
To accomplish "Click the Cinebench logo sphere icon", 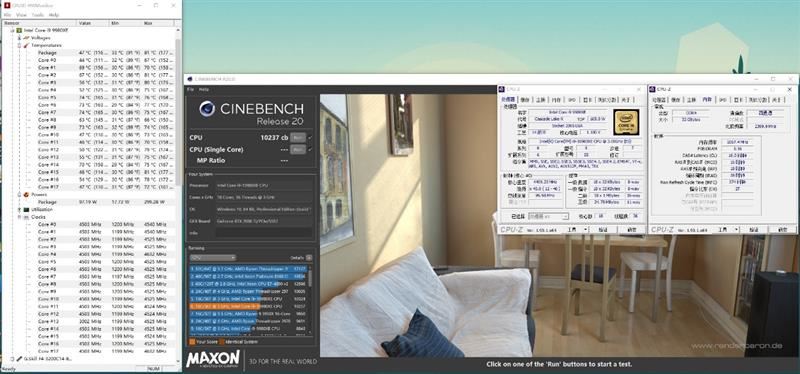I will [207, 109].
